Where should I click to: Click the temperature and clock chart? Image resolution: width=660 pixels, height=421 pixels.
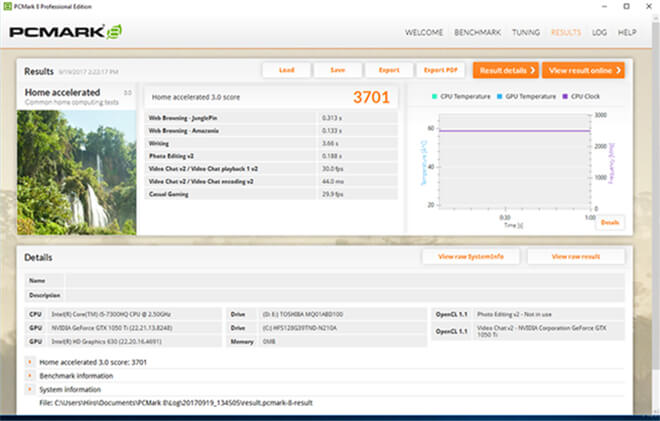click(x=514, y=161)
